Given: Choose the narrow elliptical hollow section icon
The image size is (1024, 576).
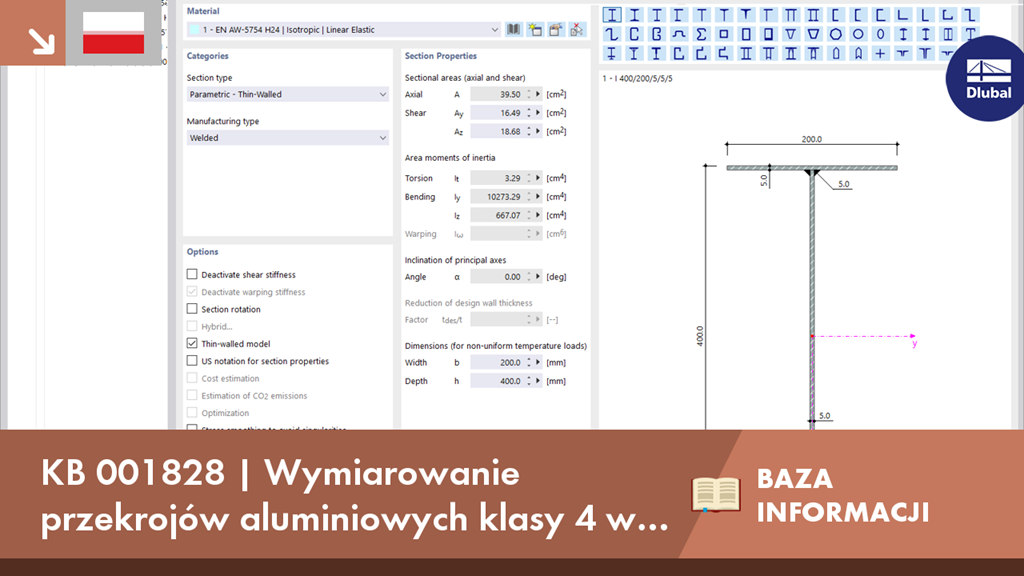Looking at the screenshot, I should (x=880, y=34).
